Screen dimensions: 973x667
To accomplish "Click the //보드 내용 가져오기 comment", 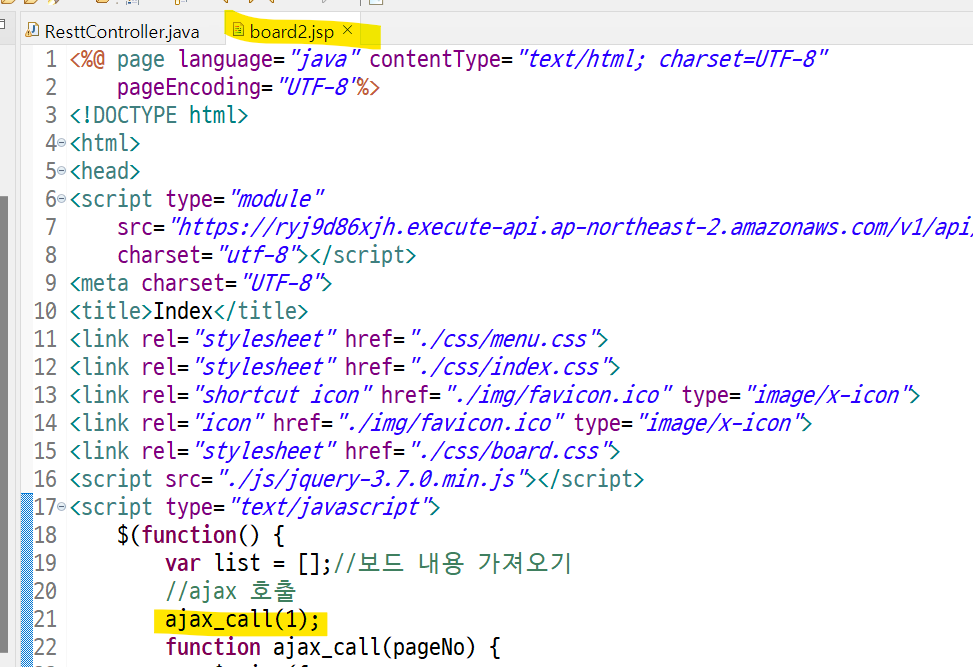I will (x=451, y=563).
